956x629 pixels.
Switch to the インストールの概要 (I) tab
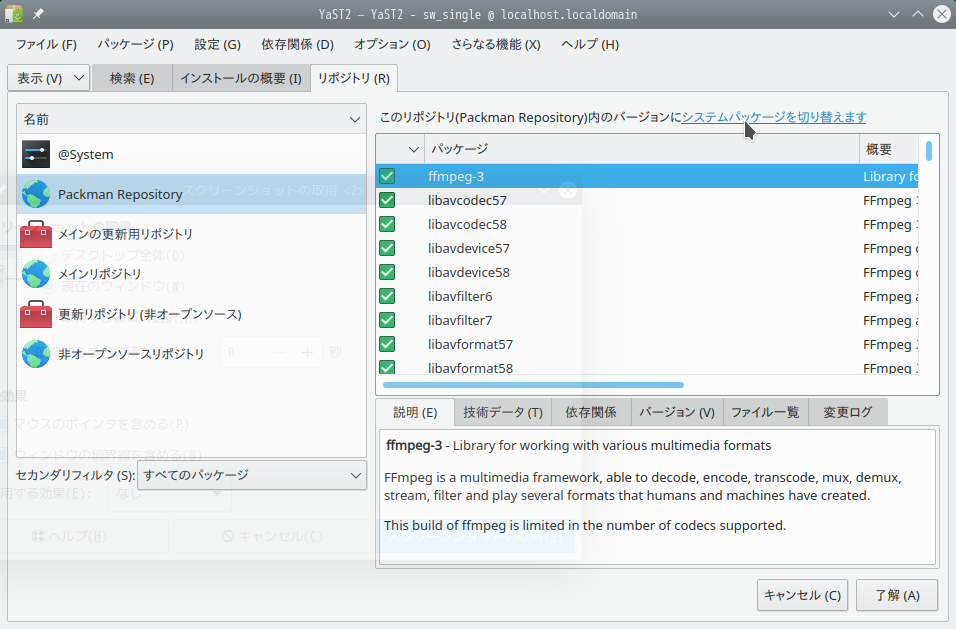(x=241, y=79)
